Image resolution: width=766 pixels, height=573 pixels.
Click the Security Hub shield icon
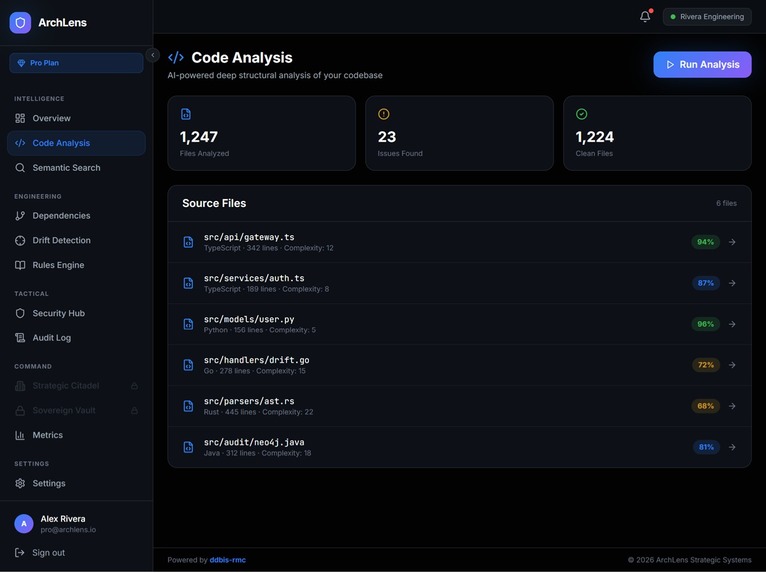[20, 313]
